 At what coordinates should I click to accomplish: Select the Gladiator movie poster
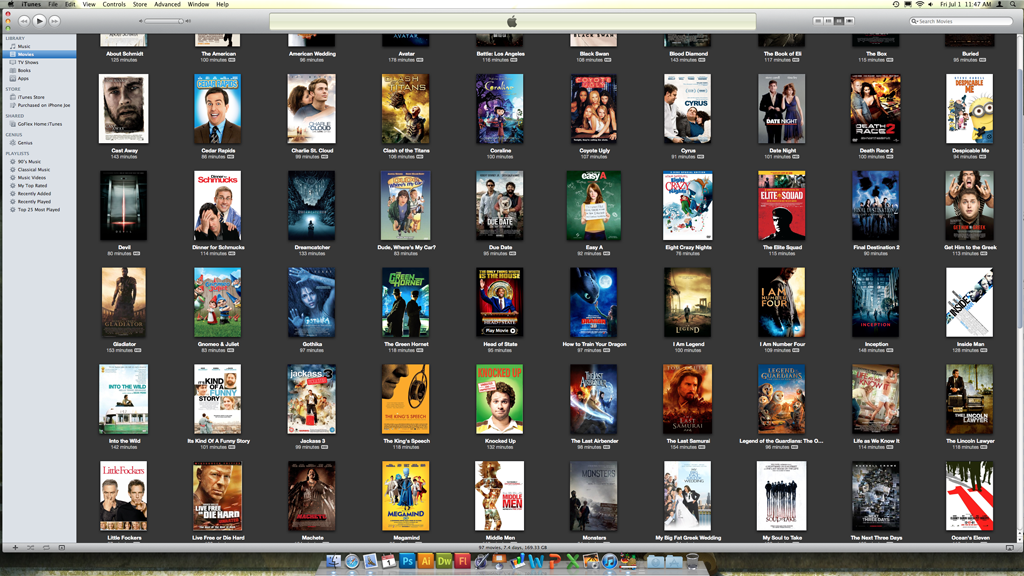coord(123,302)
